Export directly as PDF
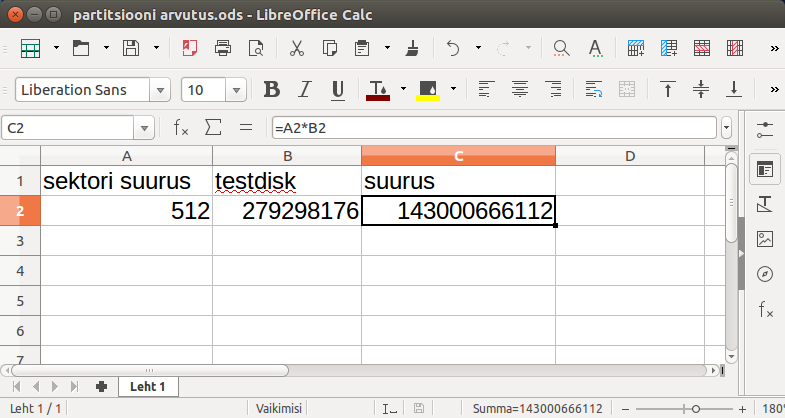Image resolution: width=785 pixels, height=418 pixels. pos(190,47)
